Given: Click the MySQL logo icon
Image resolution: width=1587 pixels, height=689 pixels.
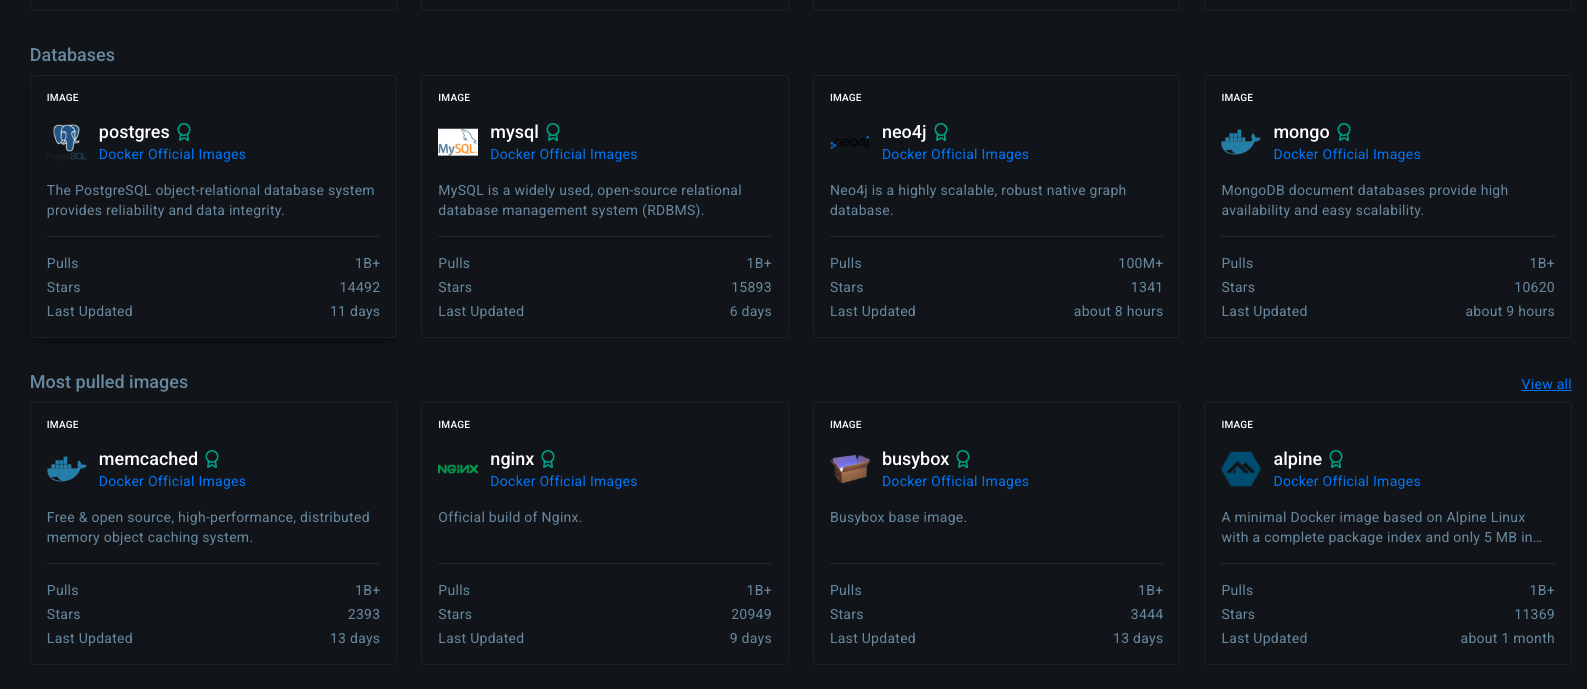Looking at the screenshot, I should click(458, 142).
